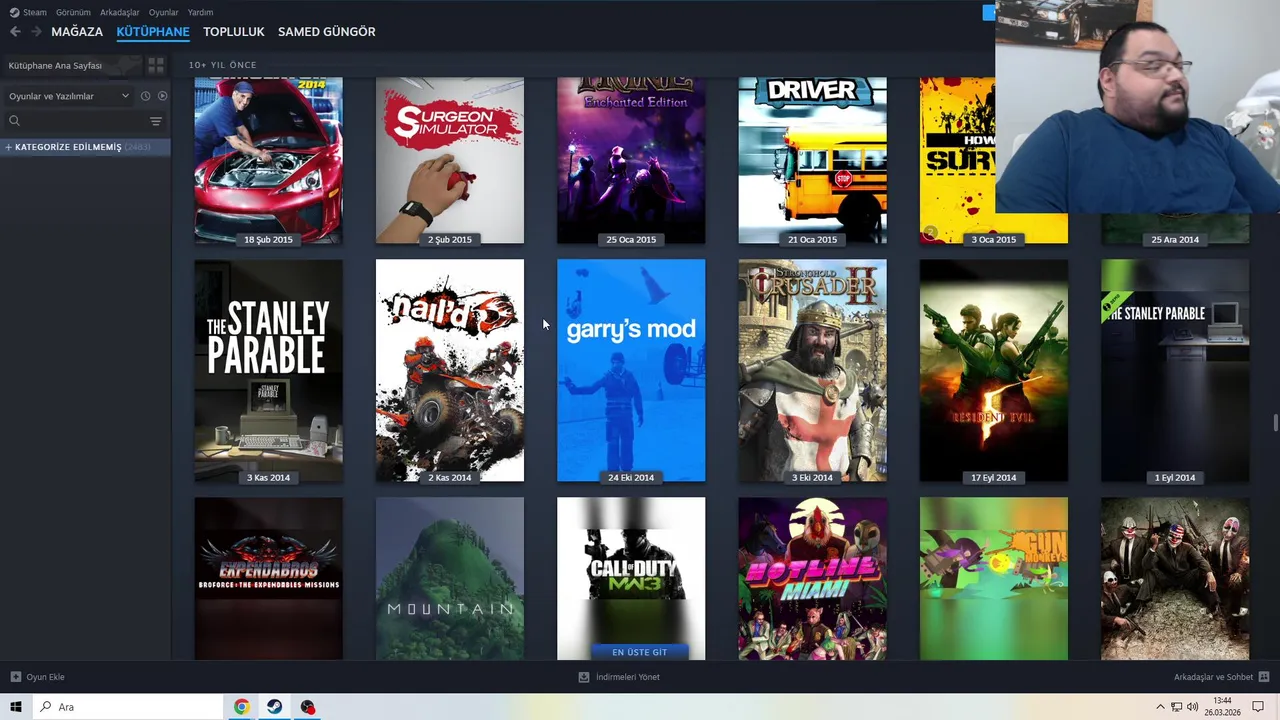Switch to the grid collections view icon
Screen dimensions: 1280x720
(156, 65)
